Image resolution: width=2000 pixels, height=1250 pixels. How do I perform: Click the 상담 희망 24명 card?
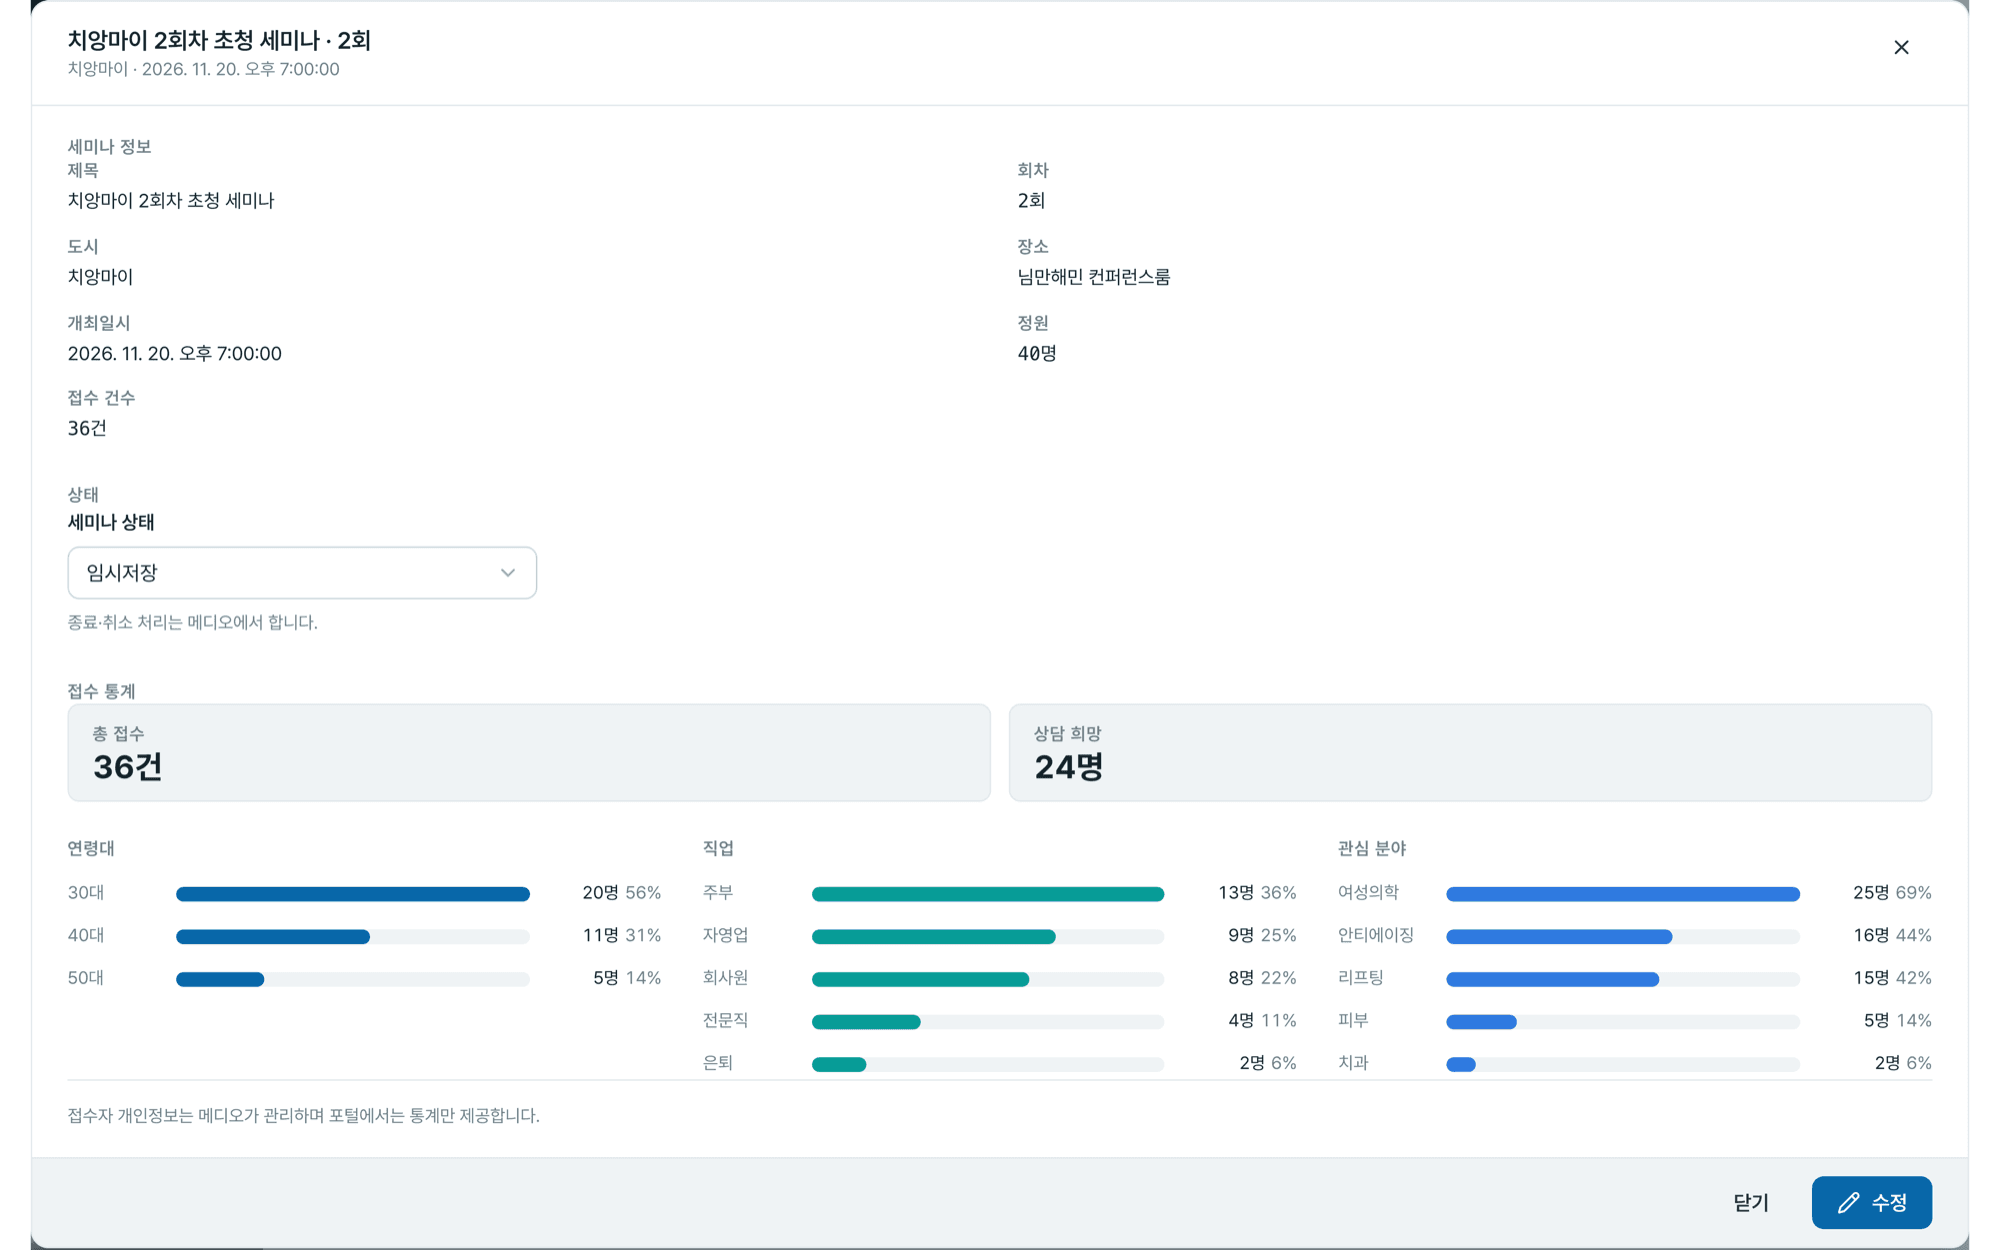[1470, 753]
